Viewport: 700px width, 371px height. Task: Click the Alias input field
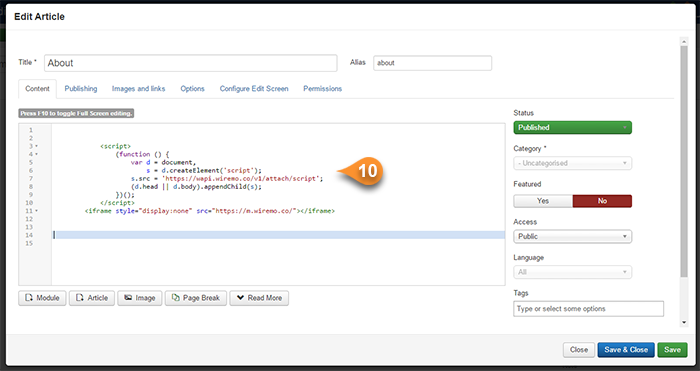point(433,63)
